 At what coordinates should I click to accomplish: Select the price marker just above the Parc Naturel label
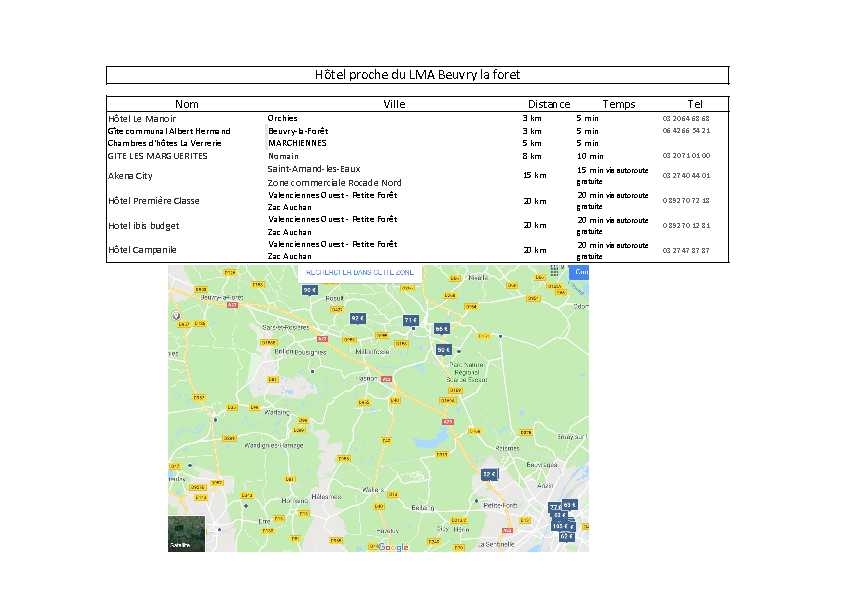tap(444, 350)
